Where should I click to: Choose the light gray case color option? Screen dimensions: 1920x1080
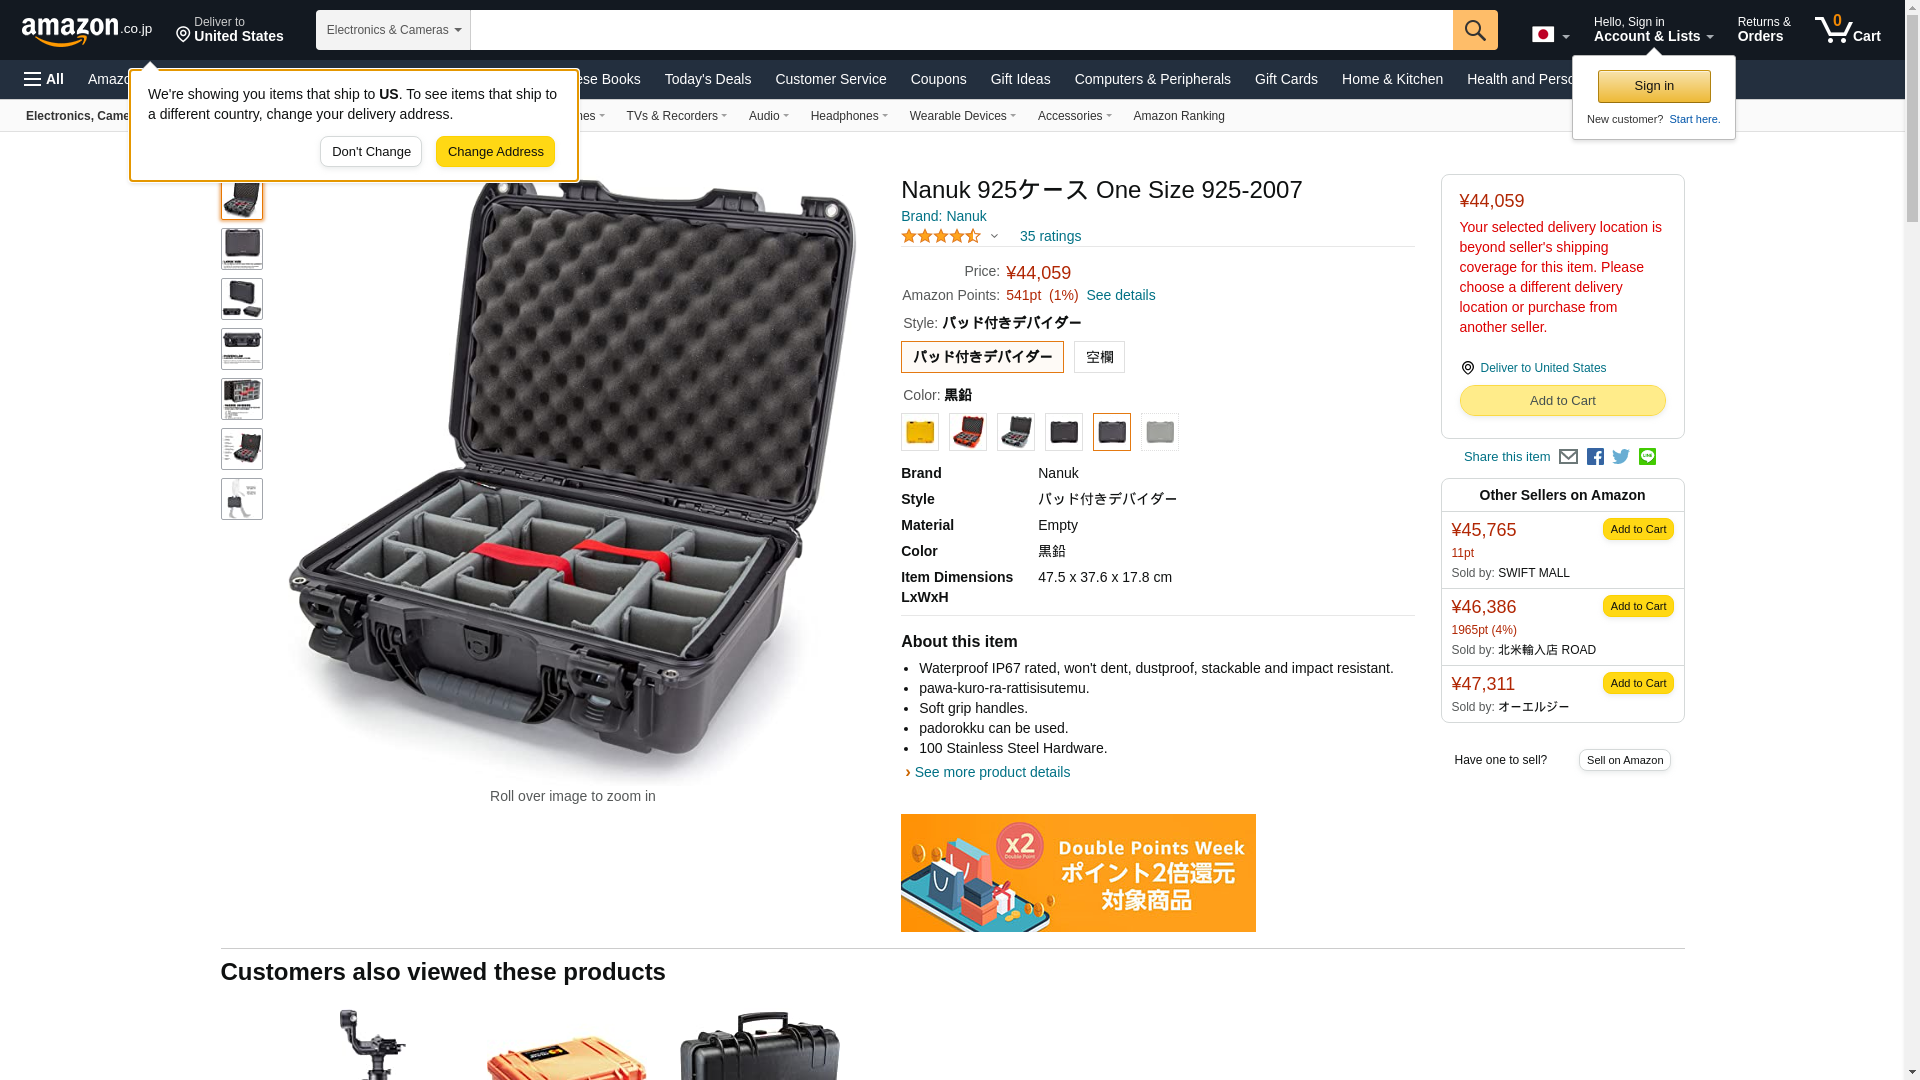[1160, 432]
